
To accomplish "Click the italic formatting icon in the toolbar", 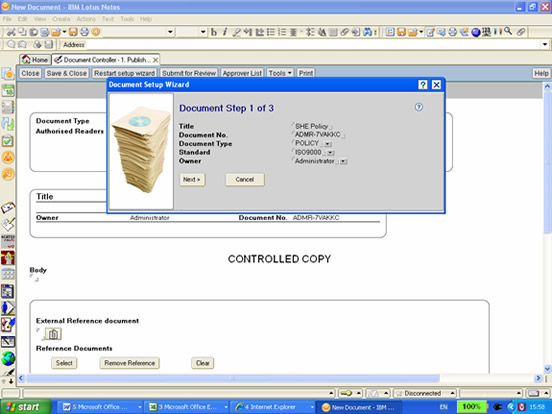I will click(225, 32).
